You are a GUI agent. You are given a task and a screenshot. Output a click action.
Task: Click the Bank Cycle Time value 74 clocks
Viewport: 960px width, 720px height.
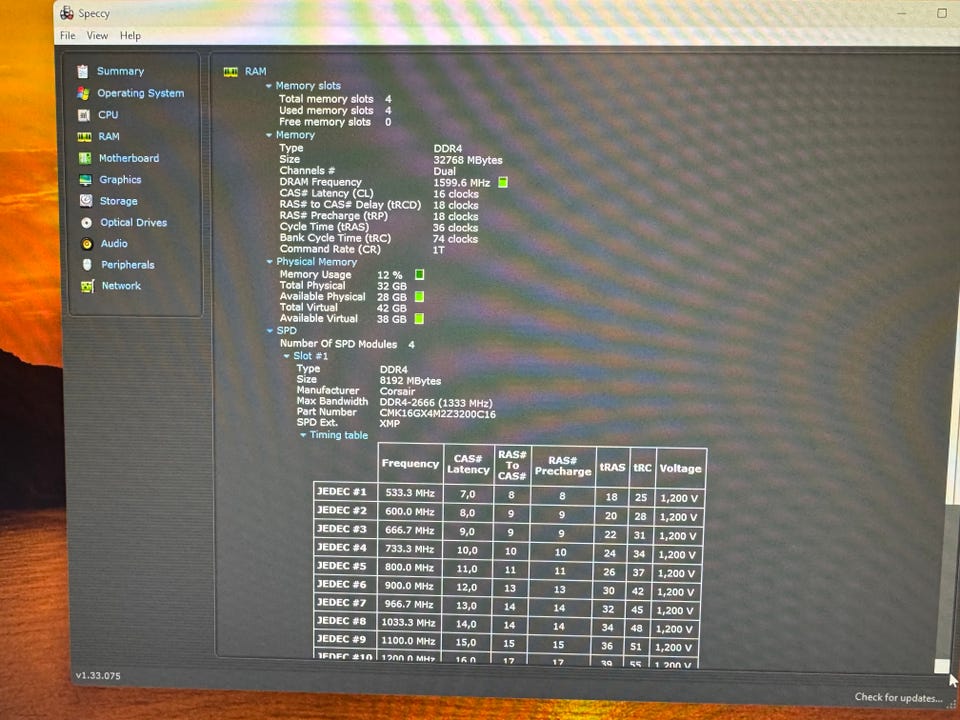(455, 239)
